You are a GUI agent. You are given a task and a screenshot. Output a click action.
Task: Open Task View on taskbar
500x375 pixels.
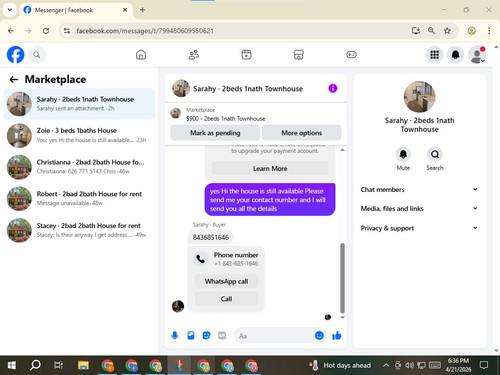coord(59,365)
